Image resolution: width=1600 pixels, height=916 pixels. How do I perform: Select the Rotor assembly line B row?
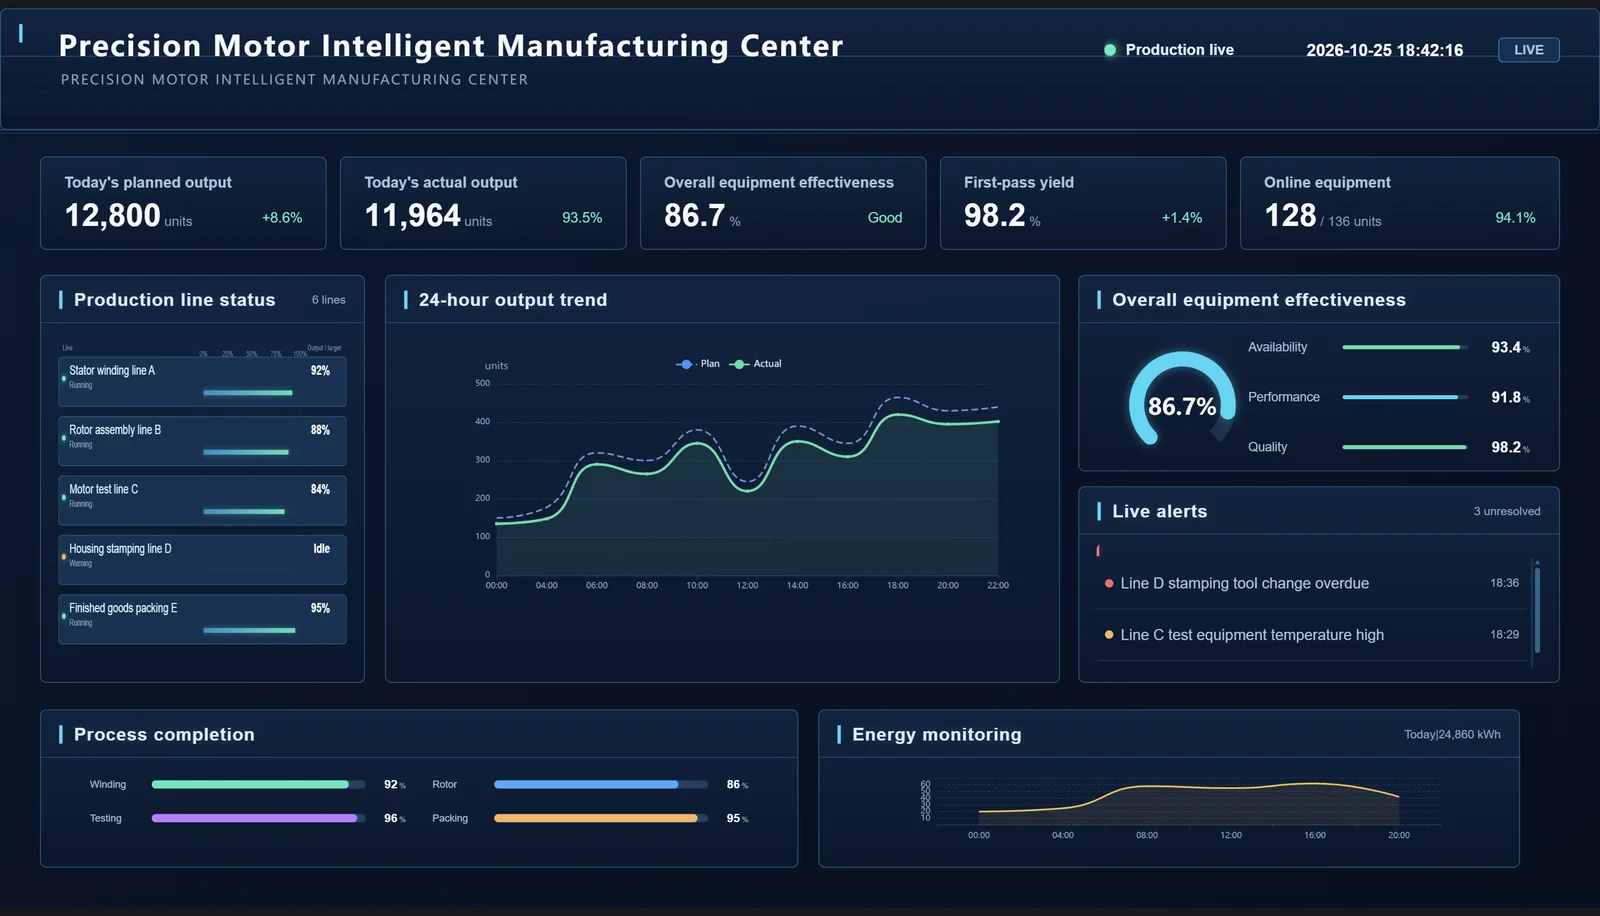202,441
